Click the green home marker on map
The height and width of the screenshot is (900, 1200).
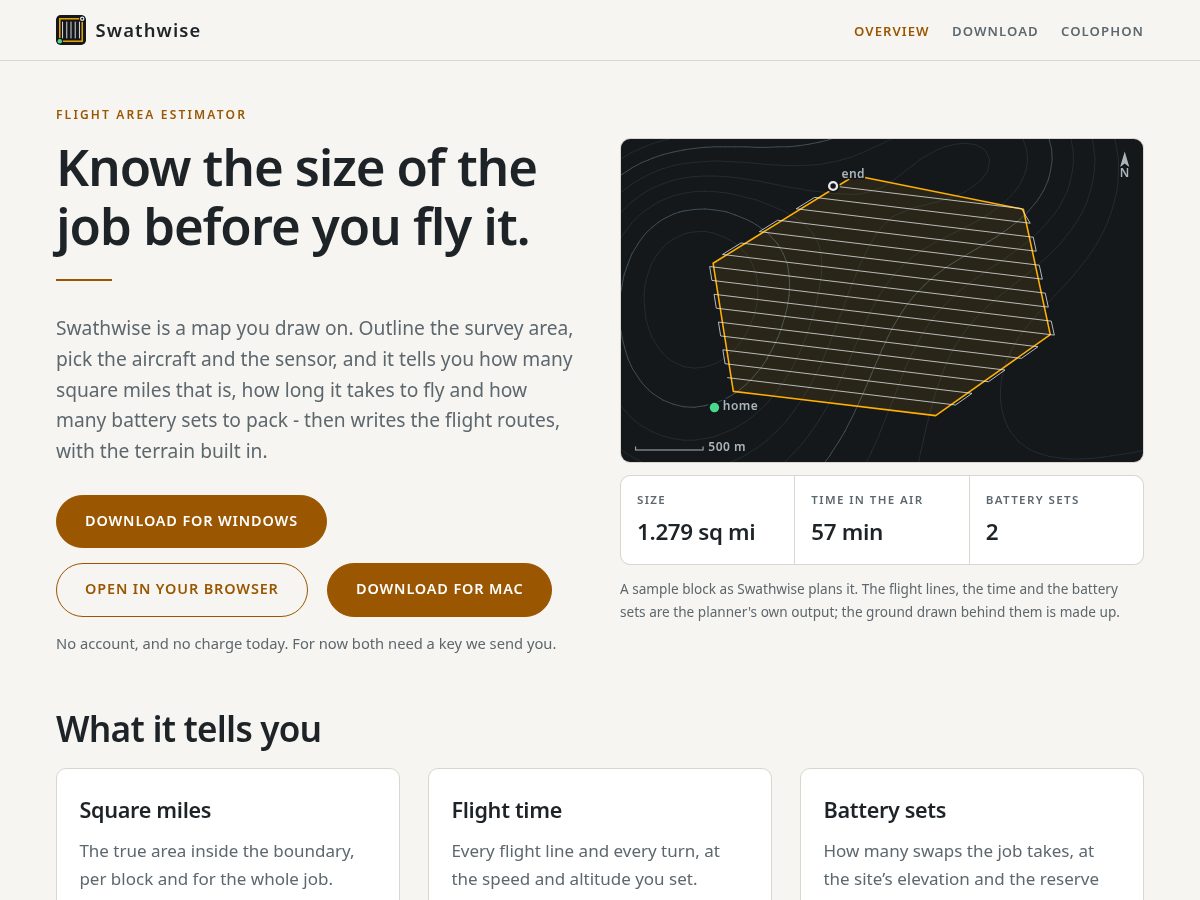click(714, 407)
